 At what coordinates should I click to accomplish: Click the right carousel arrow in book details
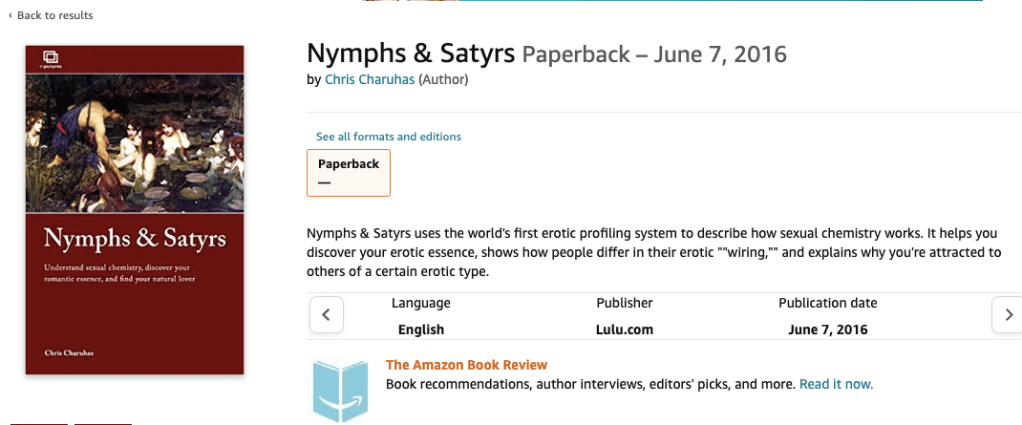point(1006,315)
